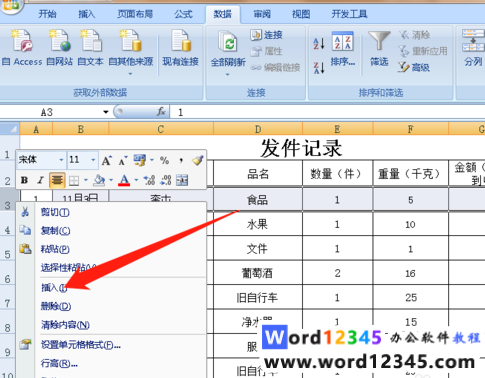Choose Paste (粘贴) from context menu

[111, 249]
